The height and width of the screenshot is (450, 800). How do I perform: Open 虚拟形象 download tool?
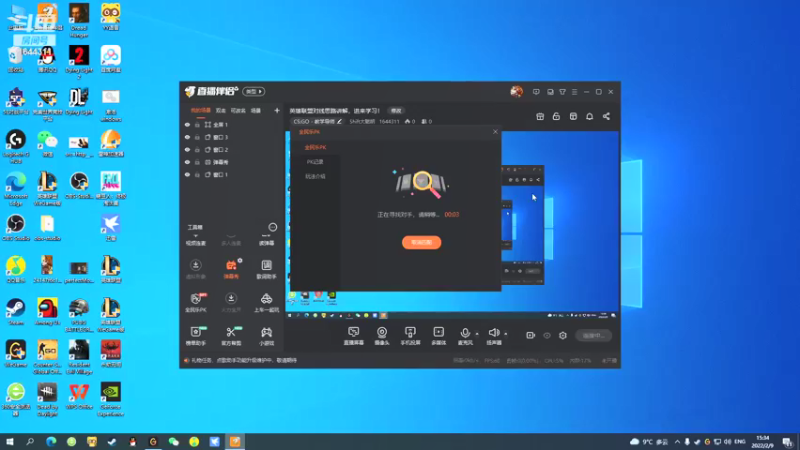click(x=196, y=269)
